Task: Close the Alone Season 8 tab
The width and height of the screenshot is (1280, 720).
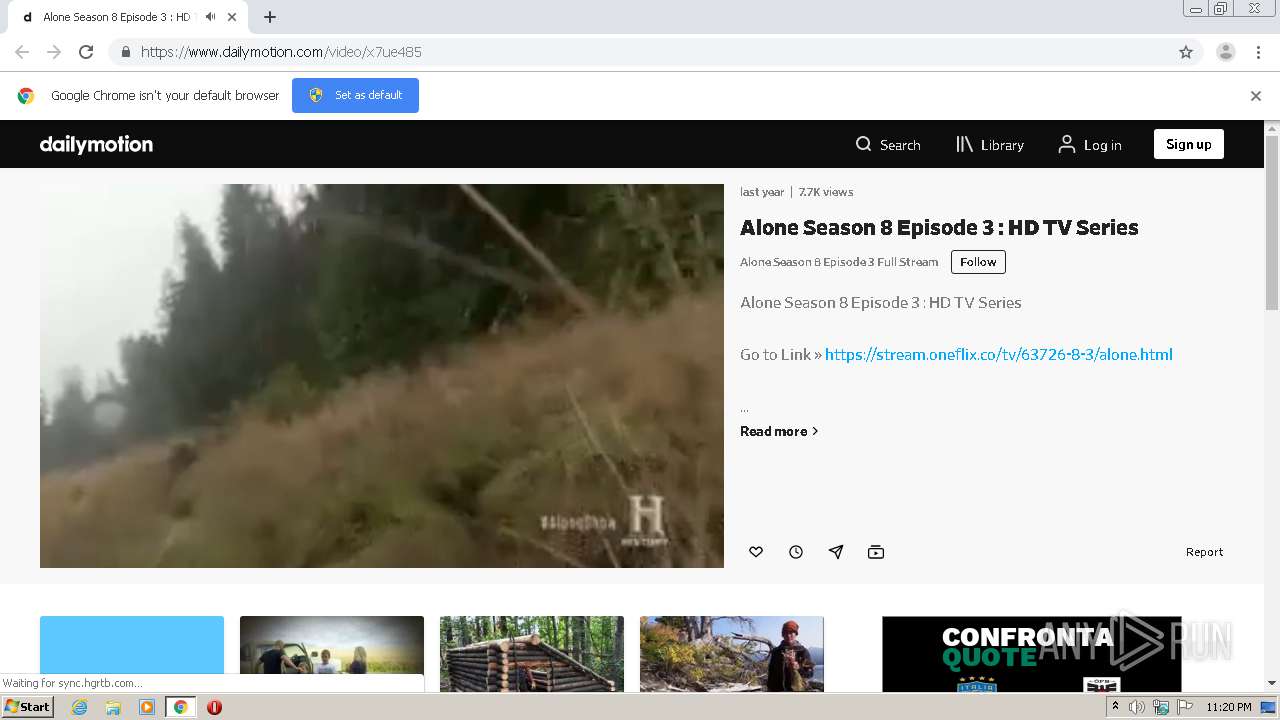Action: pyautogui.click(x=232, y=17)
